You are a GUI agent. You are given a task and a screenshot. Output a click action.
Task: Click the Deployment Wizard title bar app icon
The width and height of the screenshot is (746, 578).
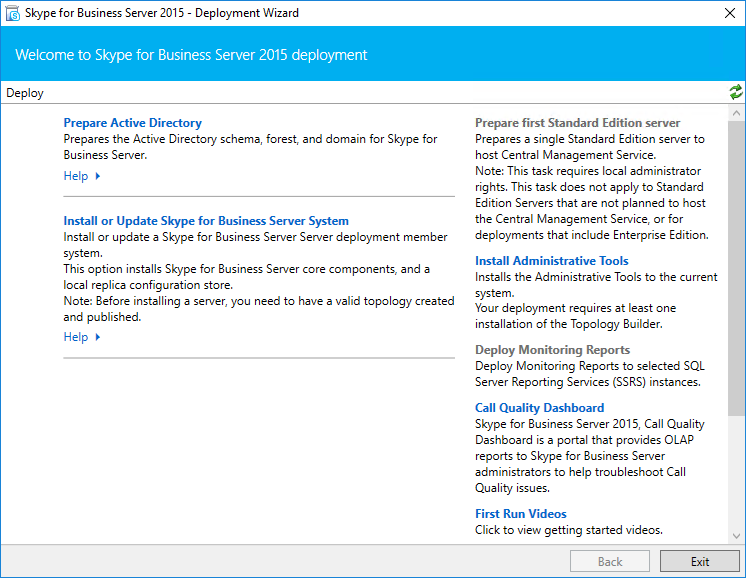point(13,14)
